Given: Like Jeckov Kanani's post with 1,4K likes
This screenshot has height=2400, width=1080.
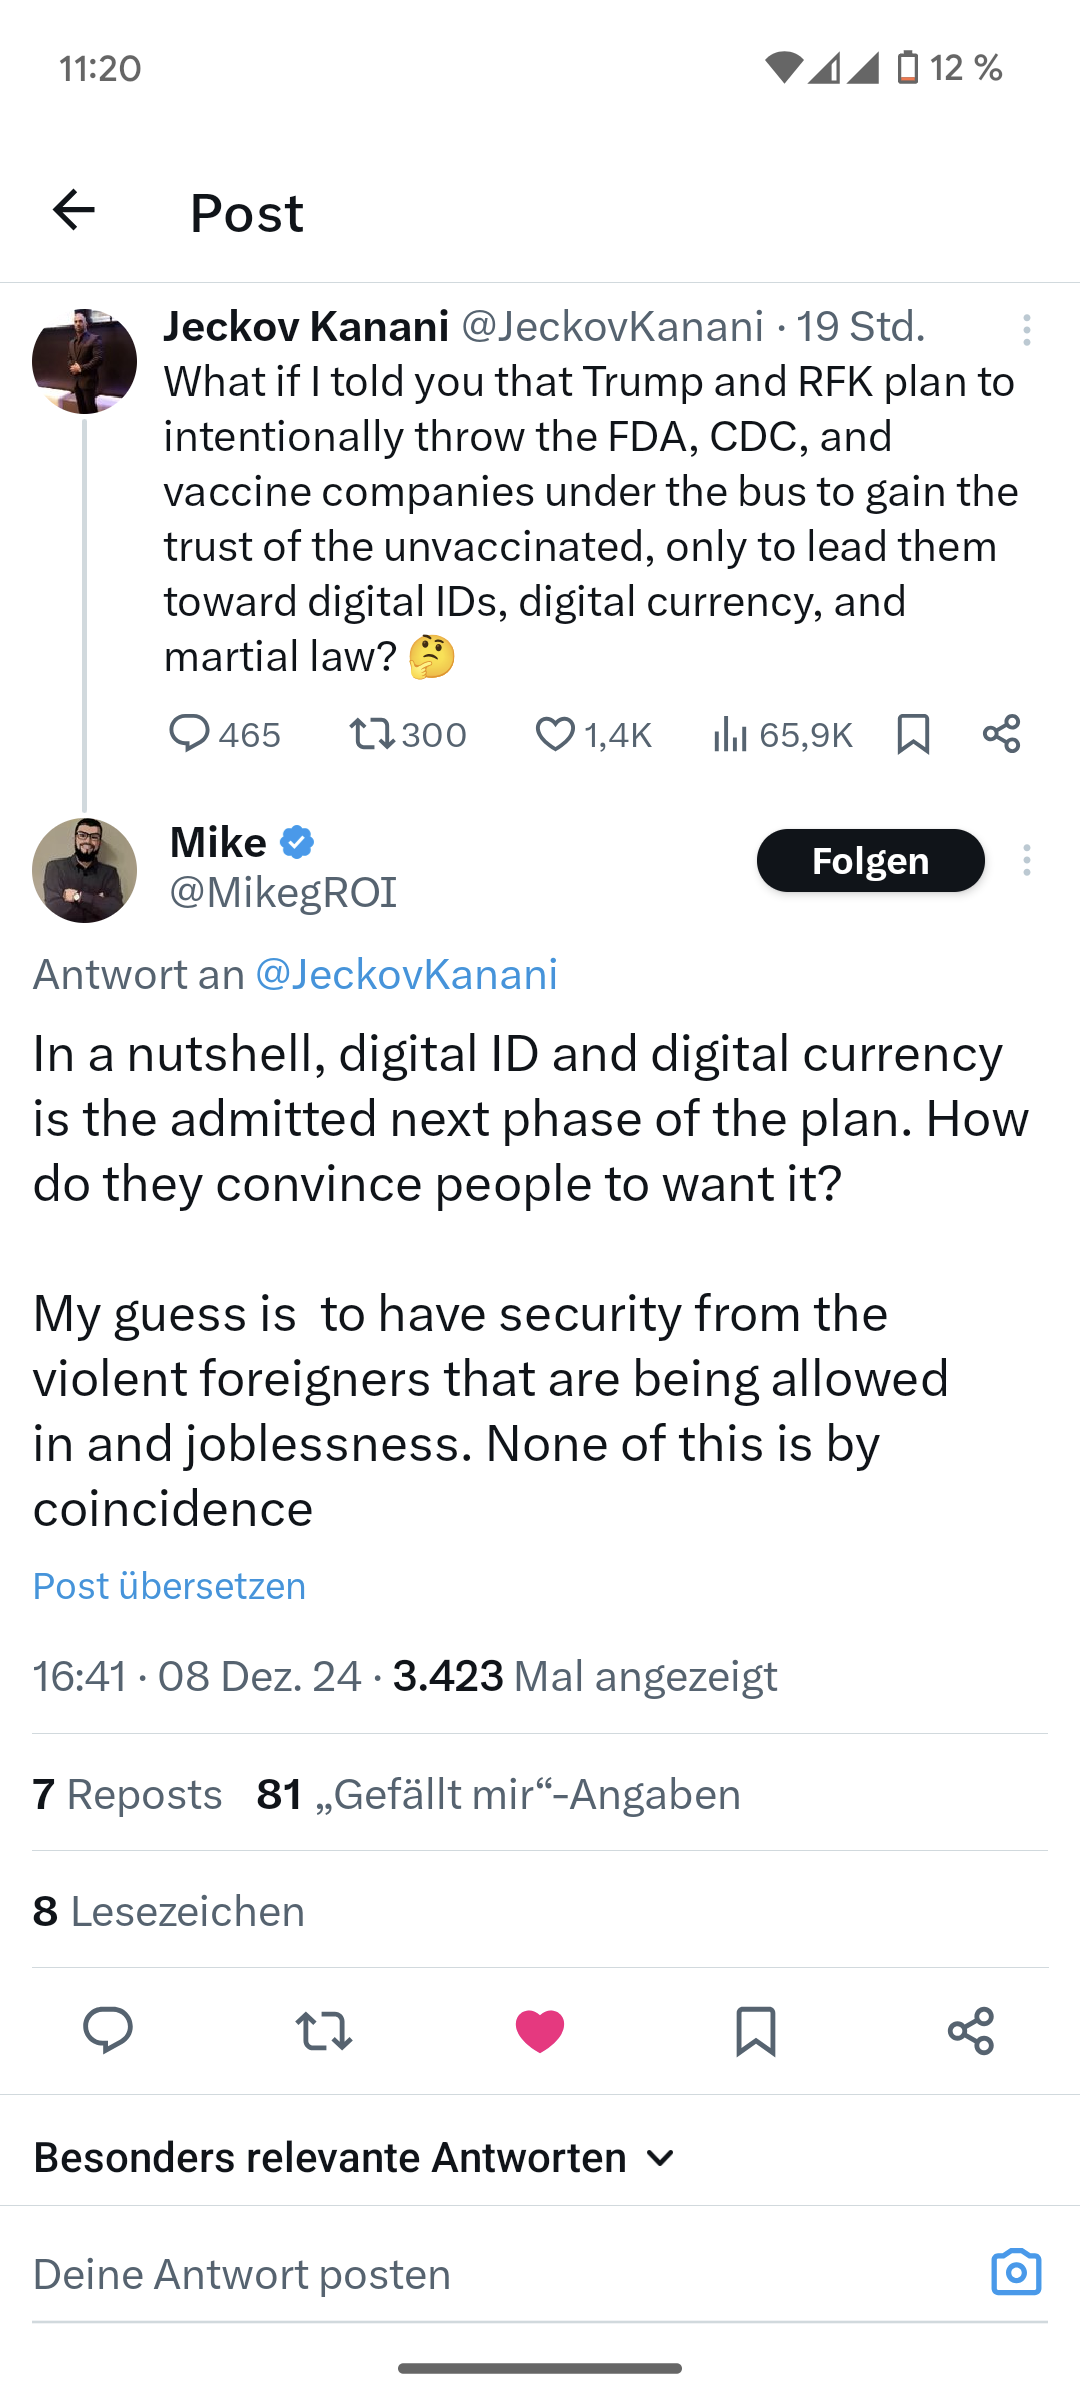Looking at the screenshot, I should (555, 735).
